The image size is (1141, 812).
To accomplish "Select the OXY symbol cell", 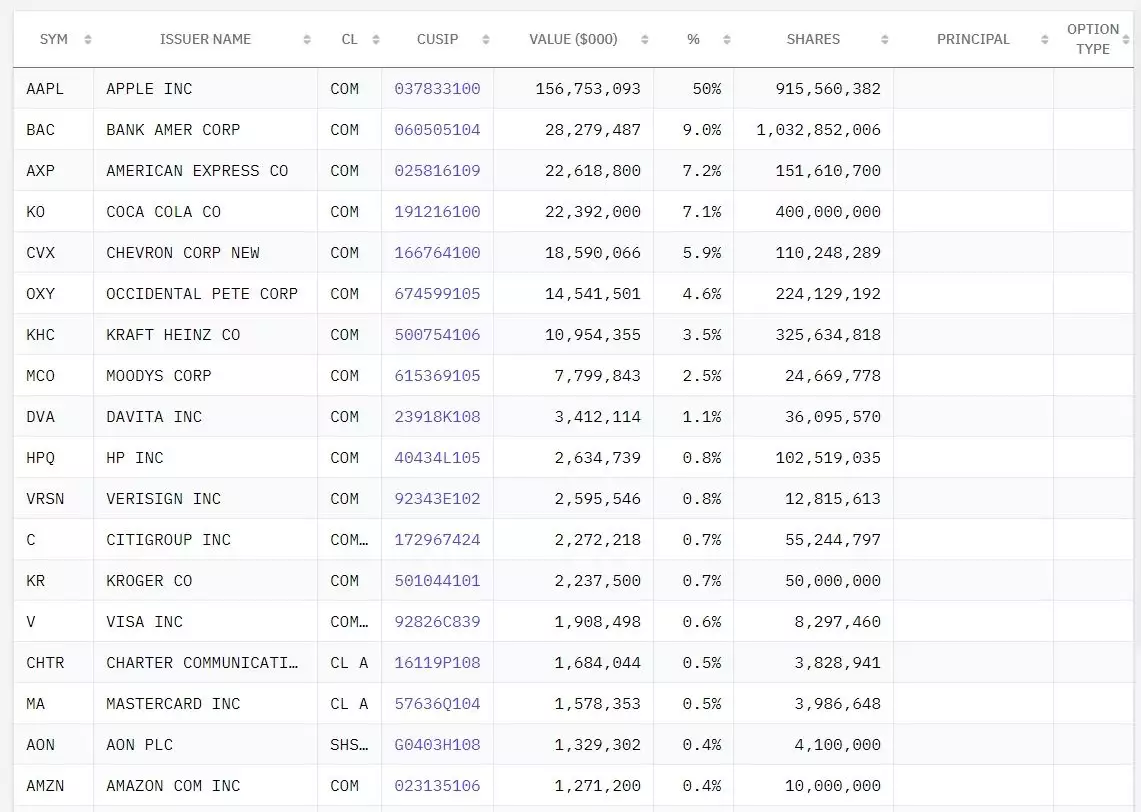I will [53, 294].
